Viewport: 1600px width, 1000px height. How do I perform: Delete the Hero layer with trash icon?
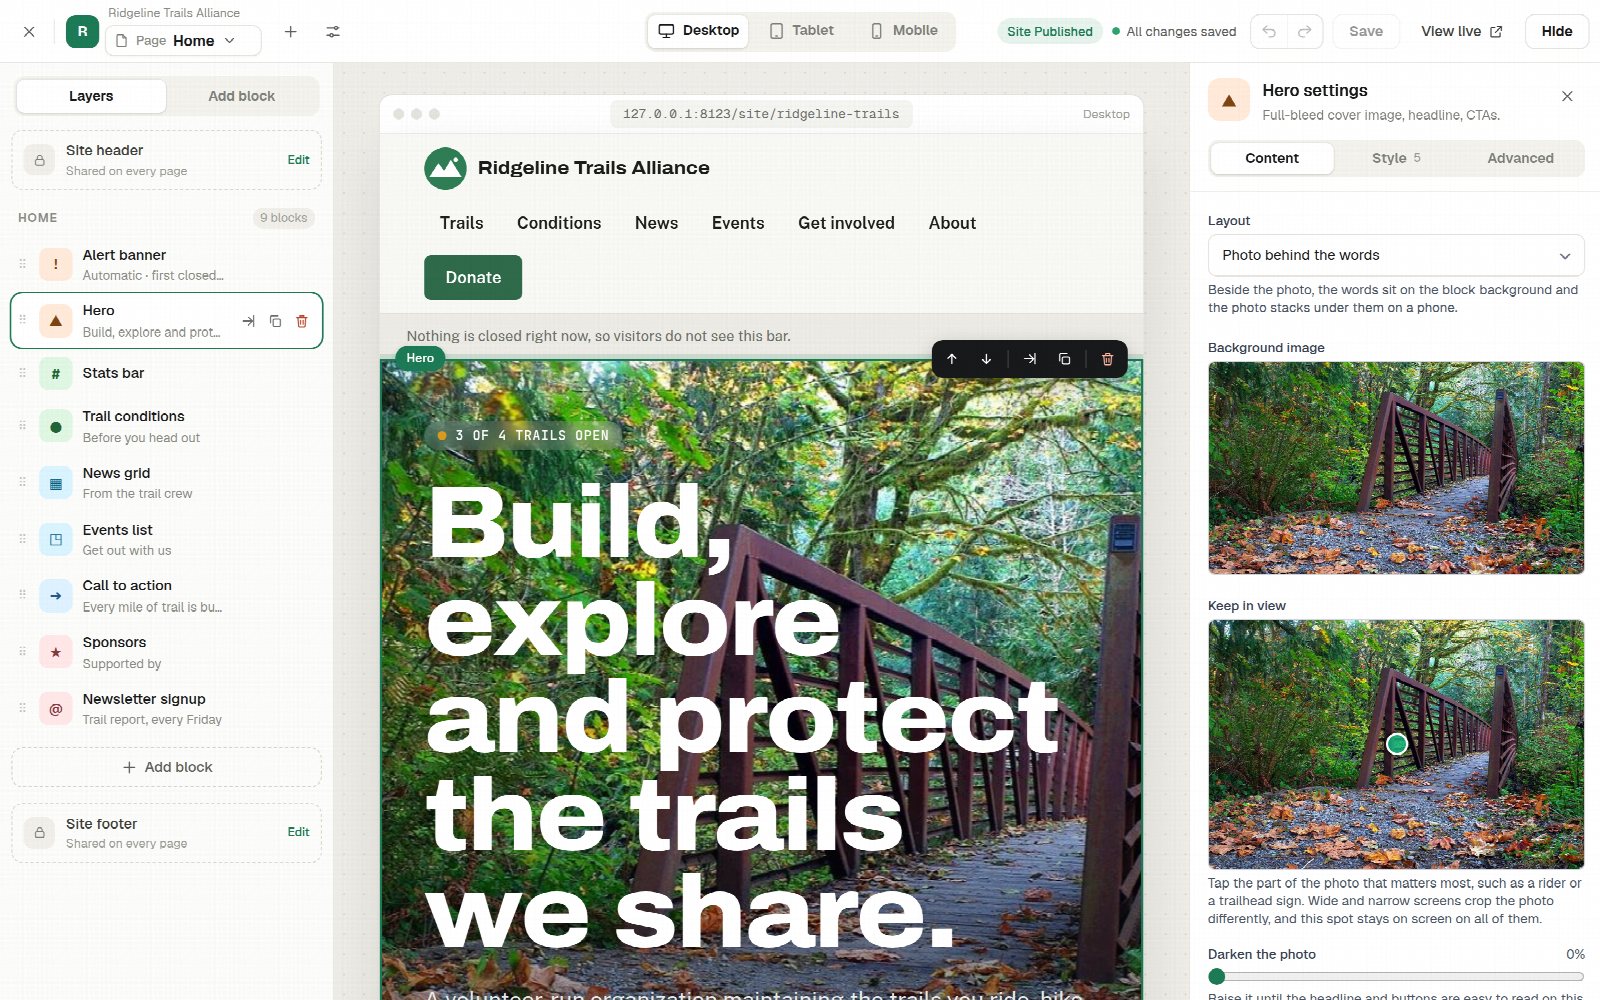[302, 321]
